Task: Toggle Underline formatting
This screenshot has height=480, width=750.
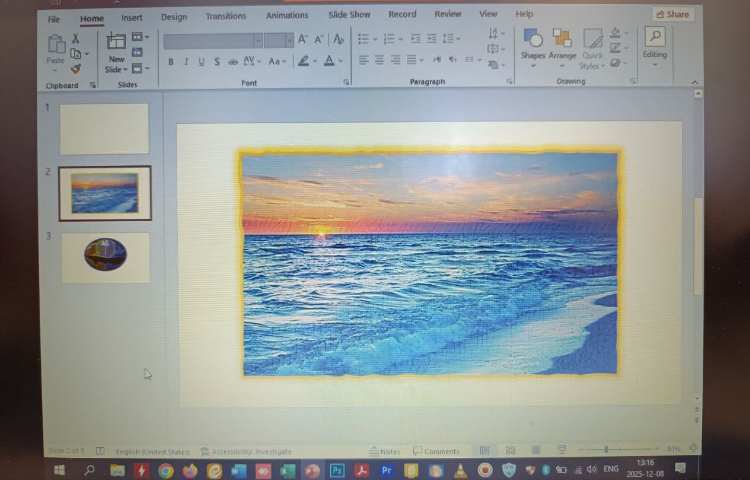Action: tap(201, 62)
